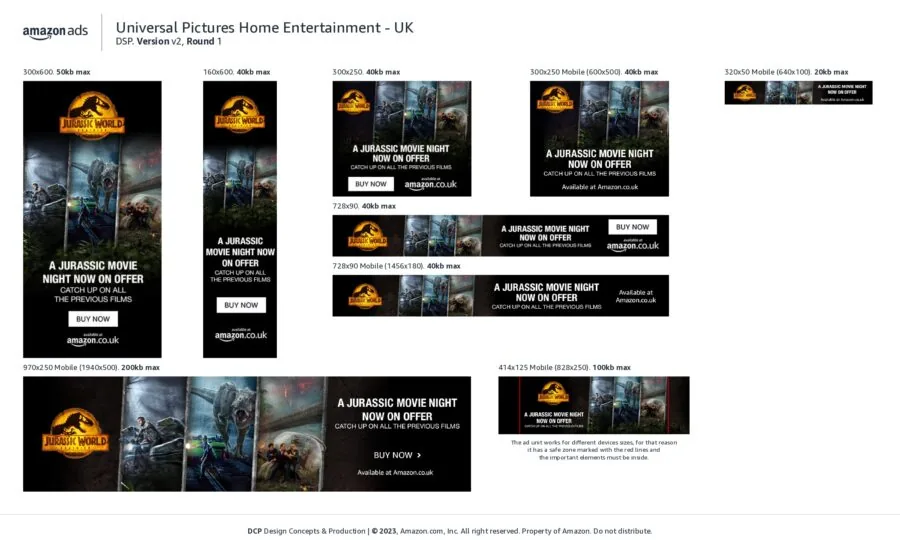This screenshot has height=546, width=900.
Task: Click Jurassic World logo in 970x250 banner
Action: coord(75,433)
